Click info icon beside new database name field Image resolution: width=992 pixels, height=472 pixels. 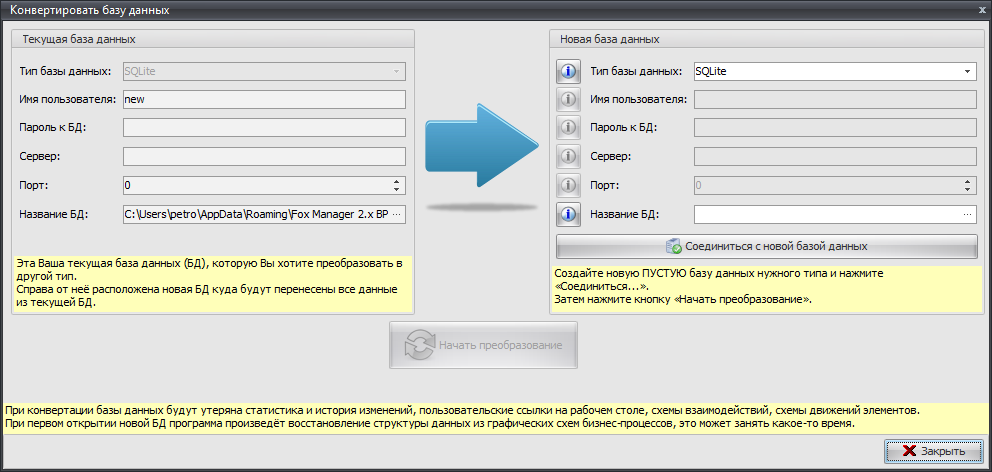(568, 214)
